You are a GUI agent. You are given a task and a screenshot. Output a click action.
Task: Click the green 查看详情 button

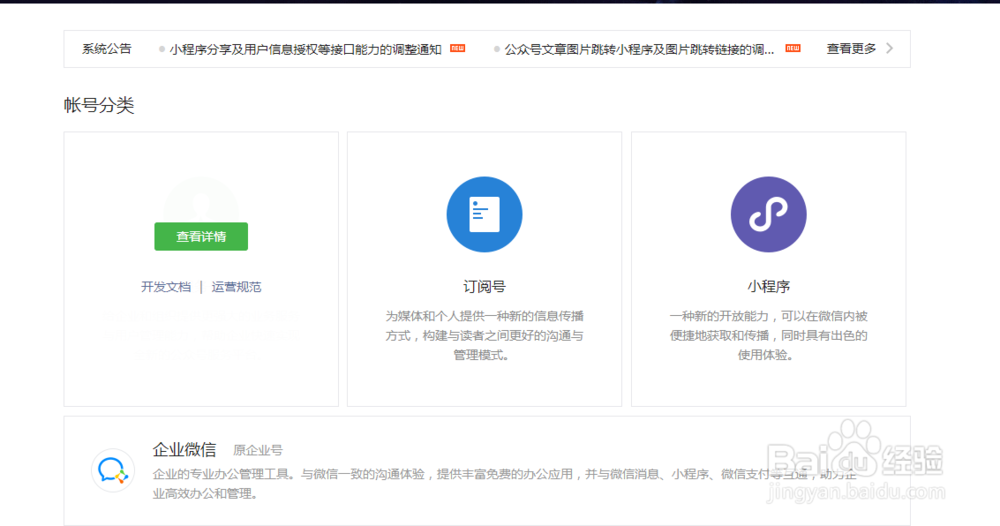(201, 237)
